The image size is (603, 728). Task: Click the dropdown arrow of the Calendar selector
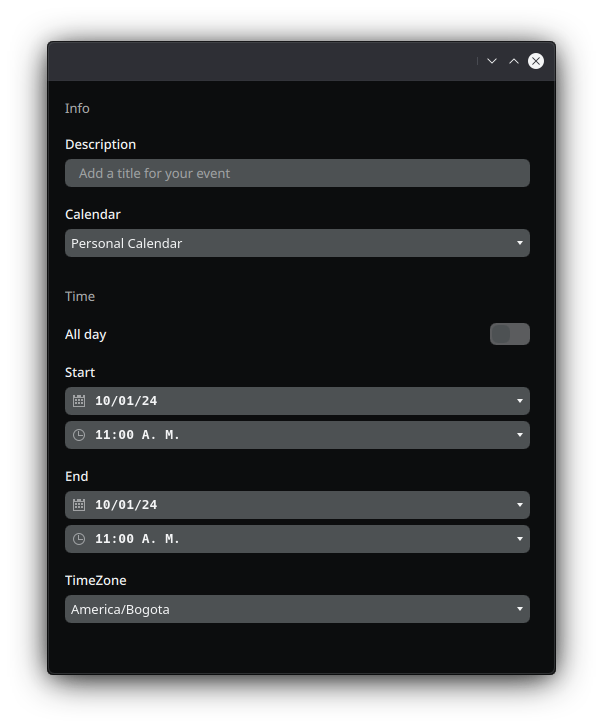519,243
